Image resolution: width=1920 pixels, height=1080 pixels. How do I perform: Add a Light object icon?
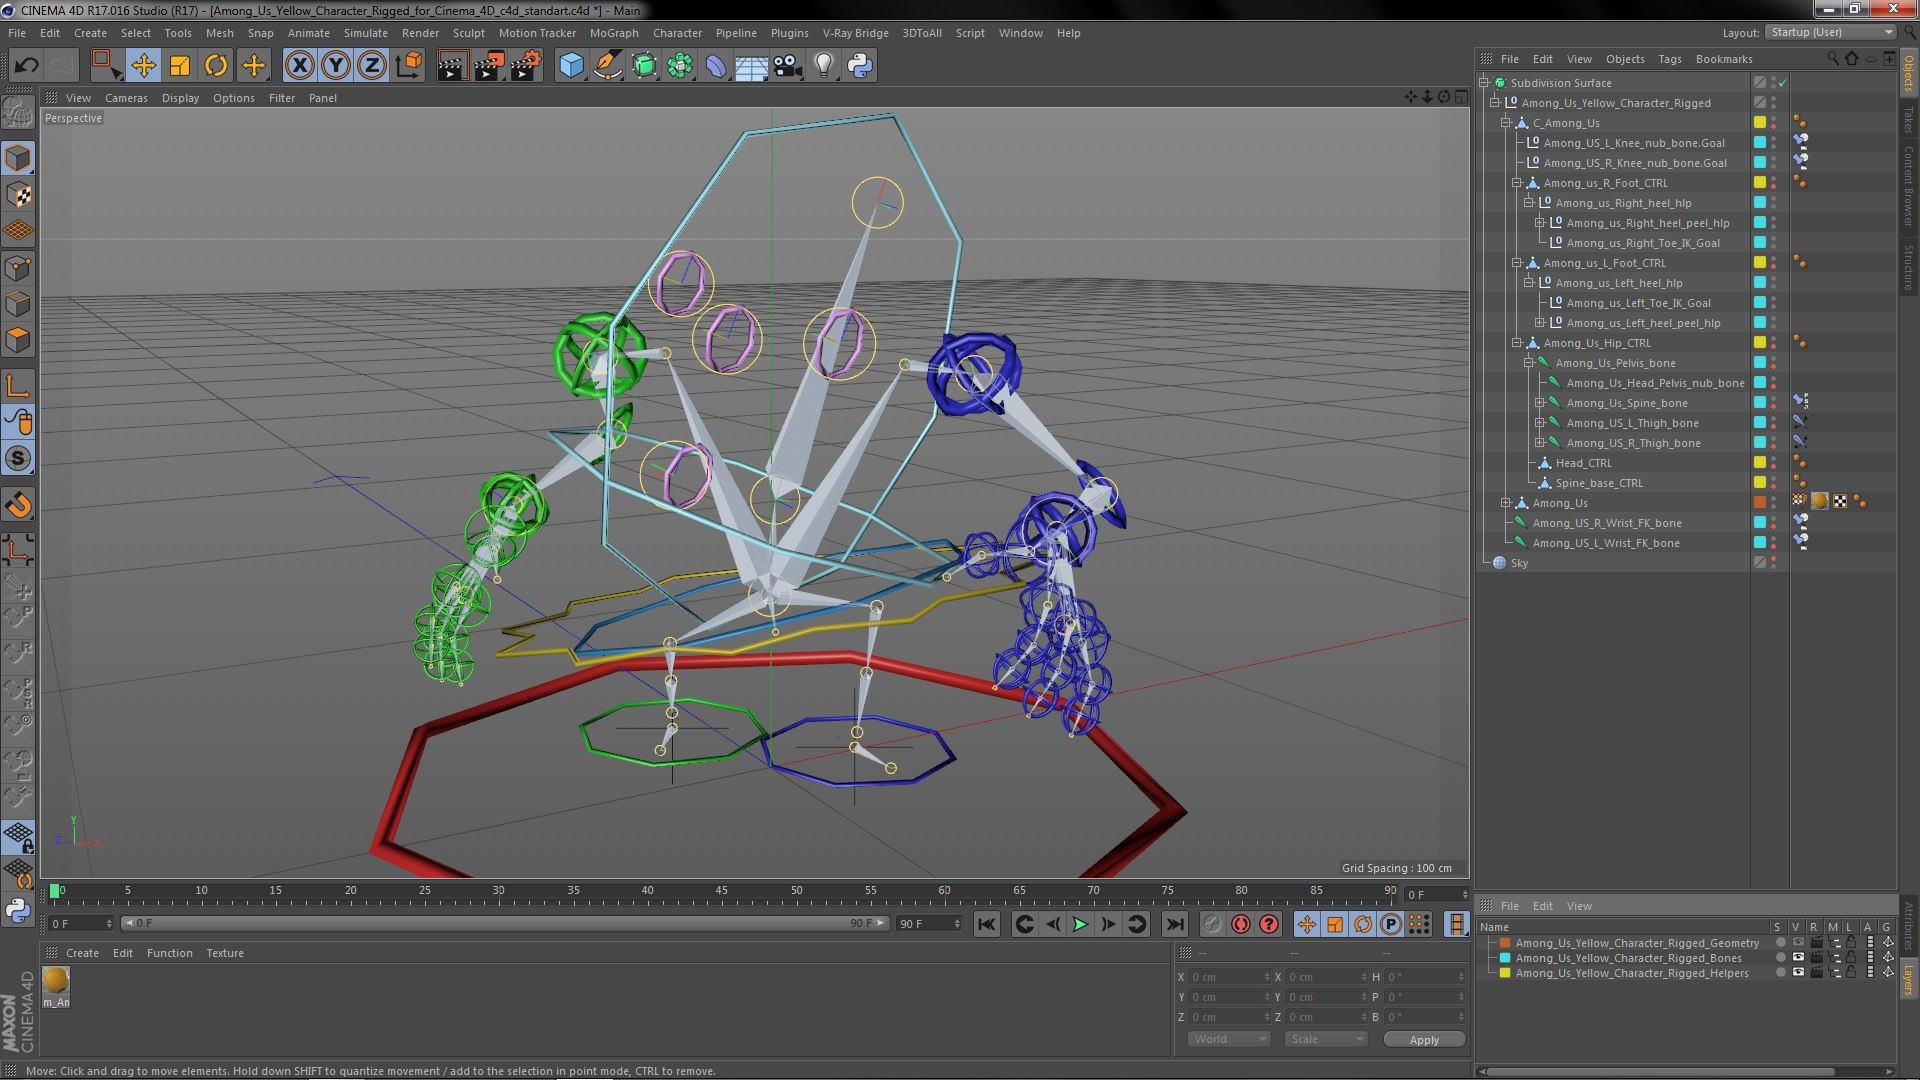[823, 66]
